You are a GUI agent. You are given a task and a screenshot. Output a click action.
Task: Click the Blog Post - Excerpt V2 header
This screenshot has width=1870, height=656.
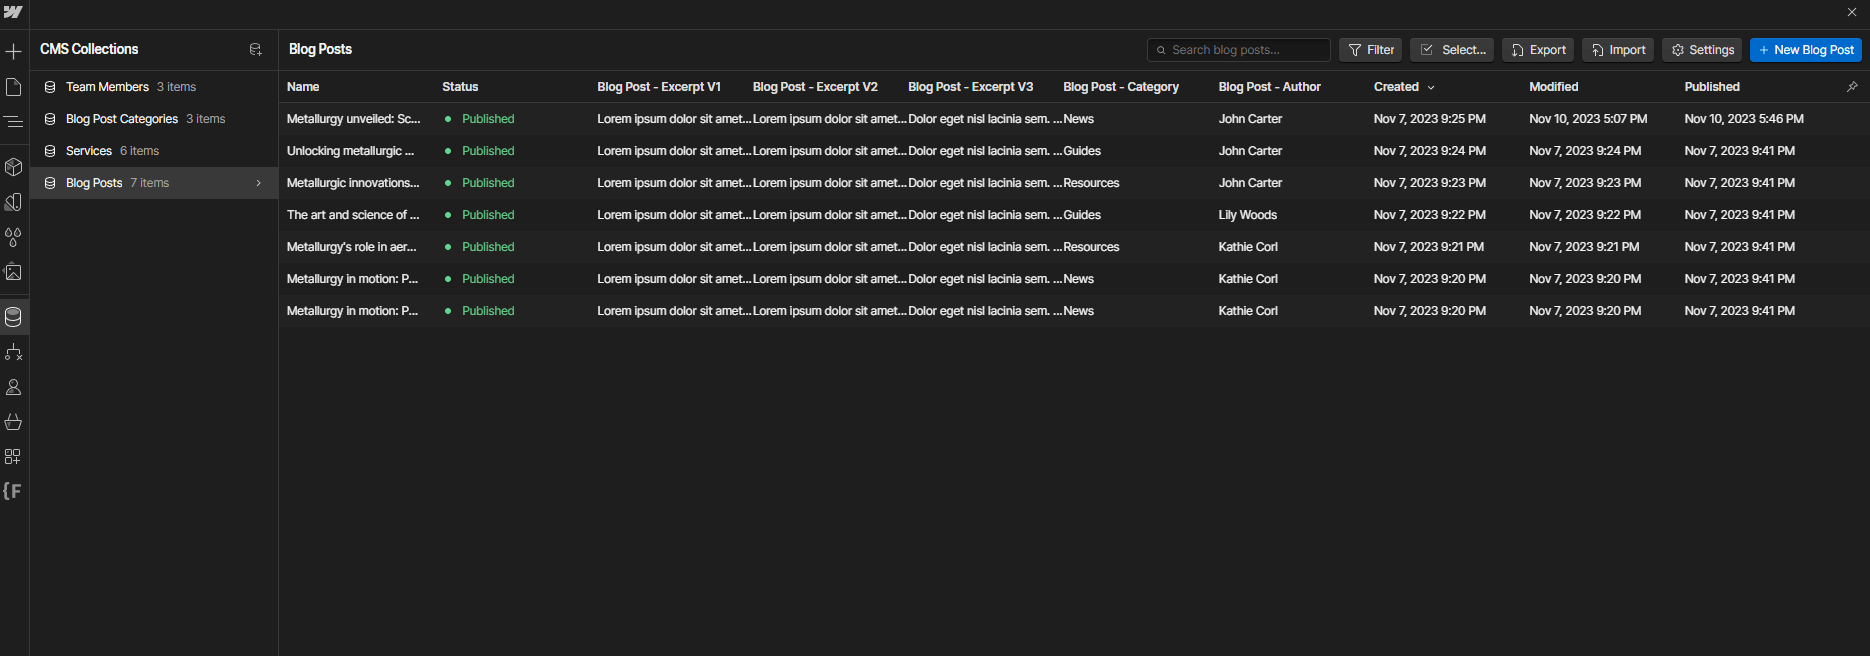pos(815,87)
